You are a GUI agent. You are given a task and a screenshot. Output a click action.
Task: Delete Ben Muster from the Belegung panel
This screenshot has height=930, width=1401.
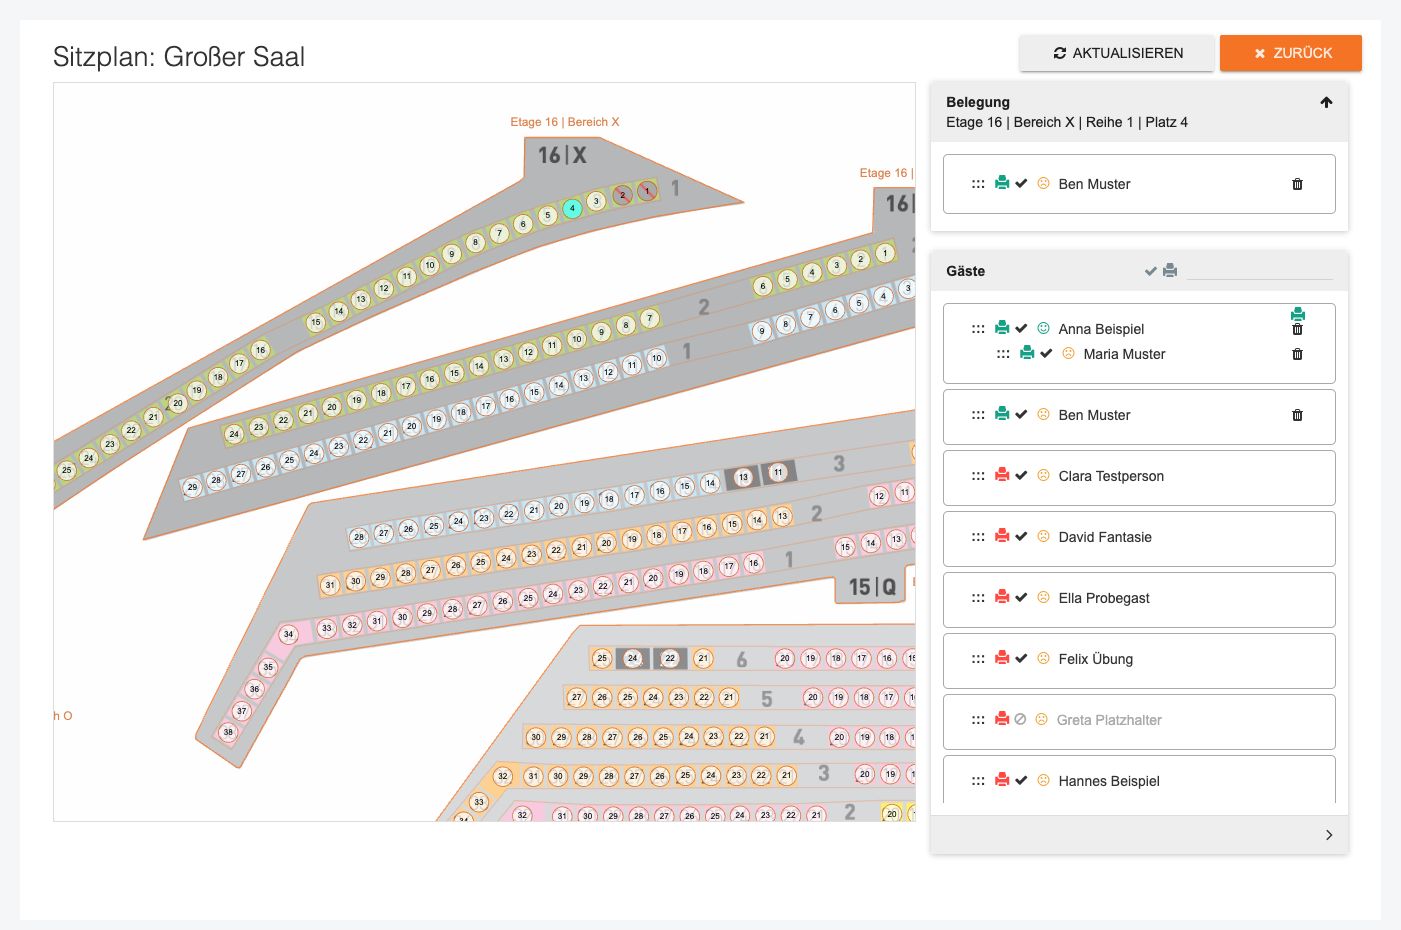click(x=1297, y=184)
